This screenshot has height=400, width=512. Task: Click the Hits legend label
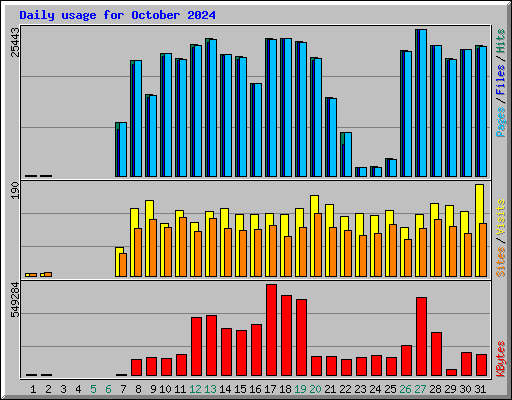500,41
